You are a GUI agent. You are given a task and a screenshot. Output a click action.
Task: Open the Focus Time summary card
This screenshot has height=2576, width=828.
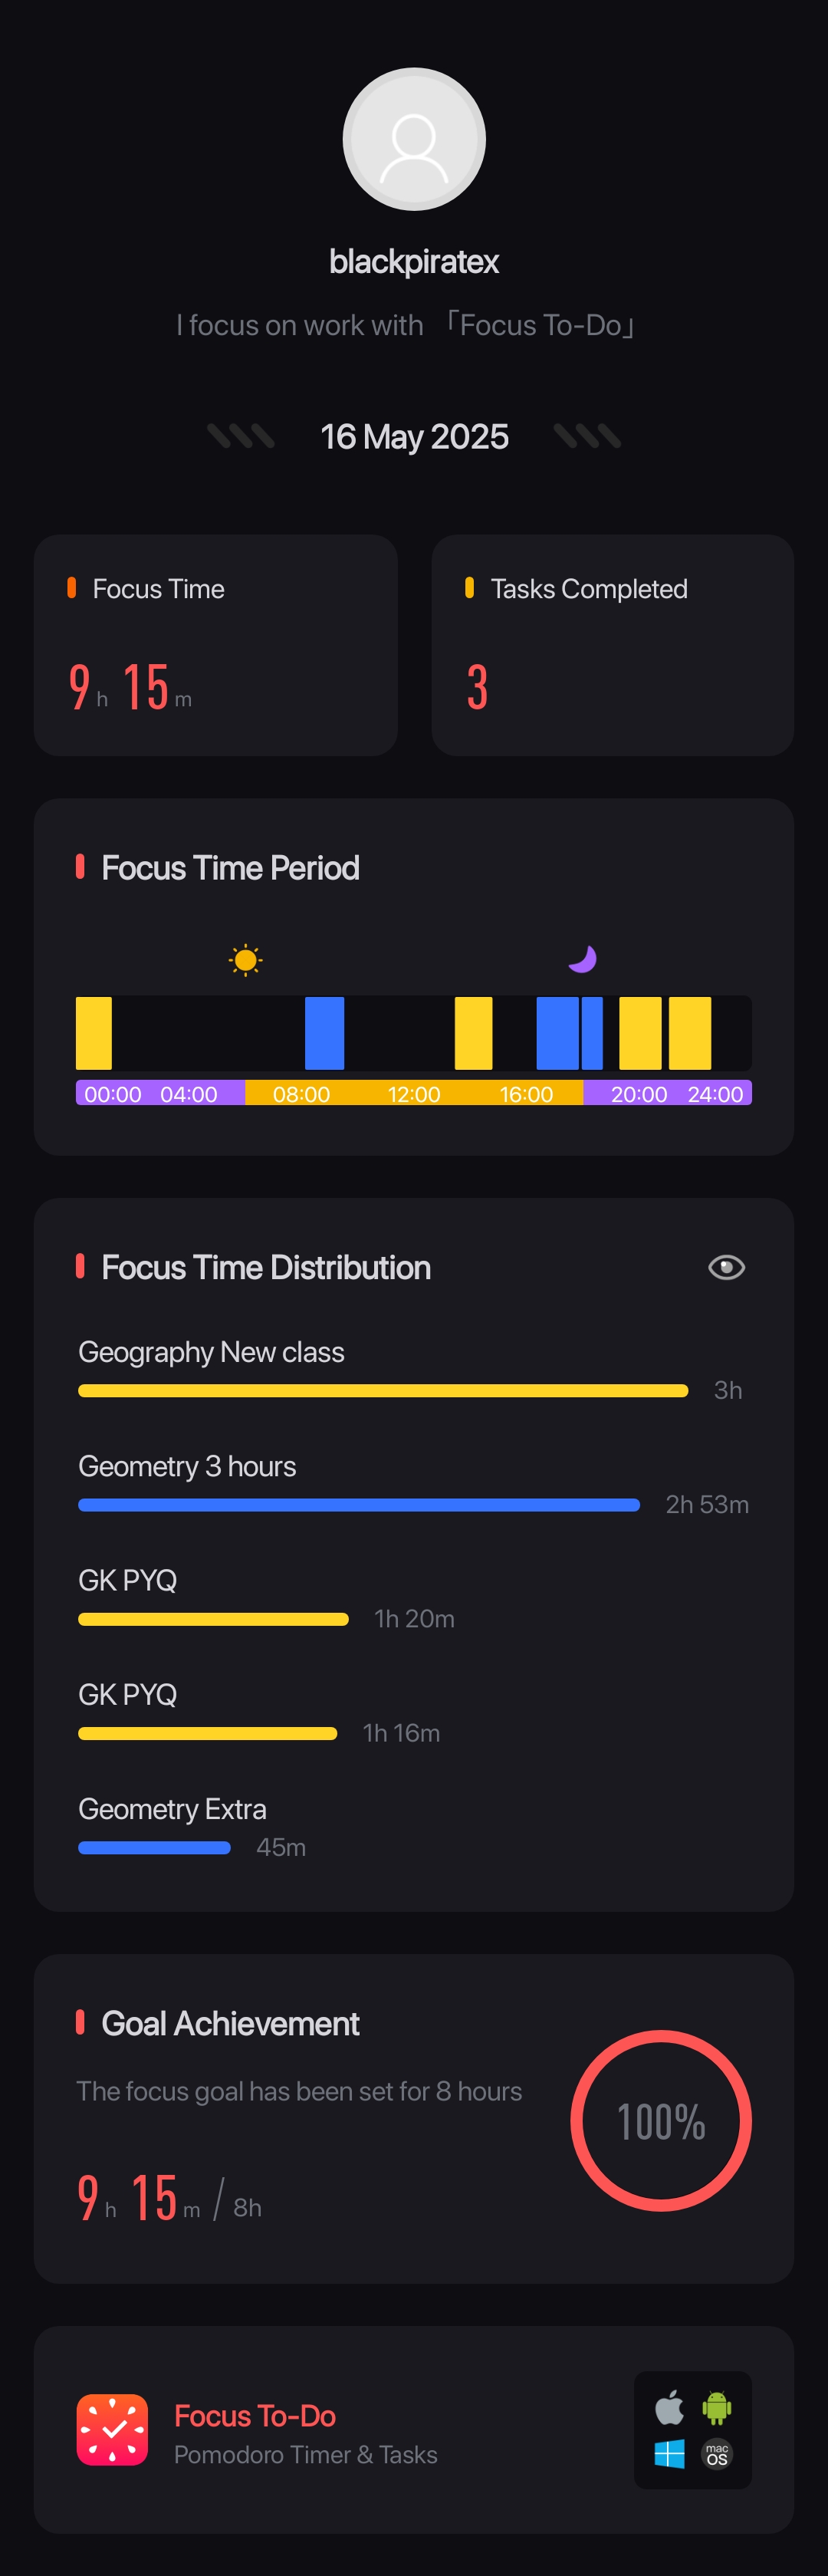coord(216,645)
